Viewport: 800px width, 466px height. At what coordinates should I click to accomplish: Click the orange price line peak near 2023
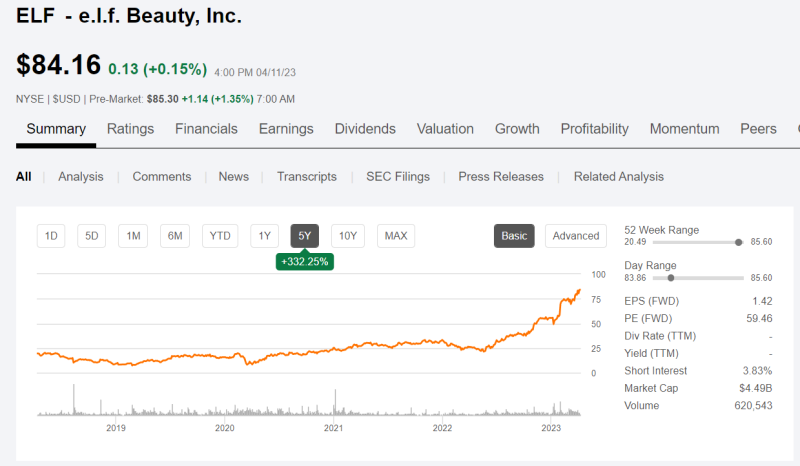579,291
